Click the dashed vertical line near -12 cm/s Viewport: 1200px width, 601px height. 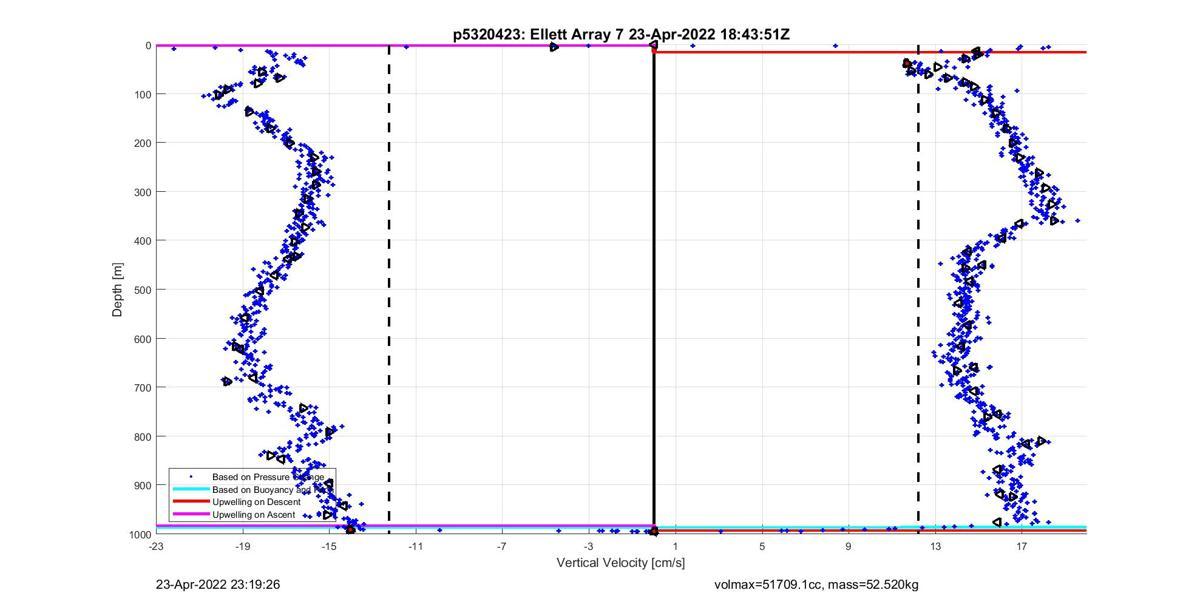coord(389,289)
